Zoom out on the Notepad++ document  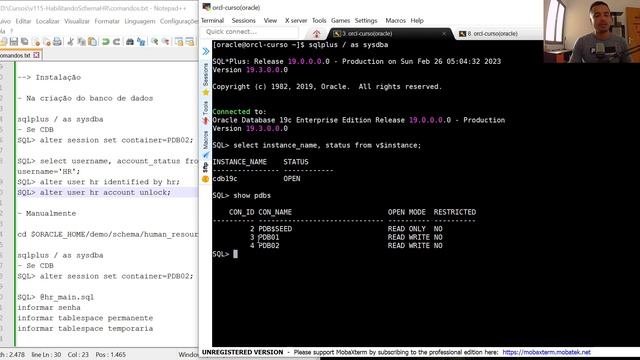165,42
